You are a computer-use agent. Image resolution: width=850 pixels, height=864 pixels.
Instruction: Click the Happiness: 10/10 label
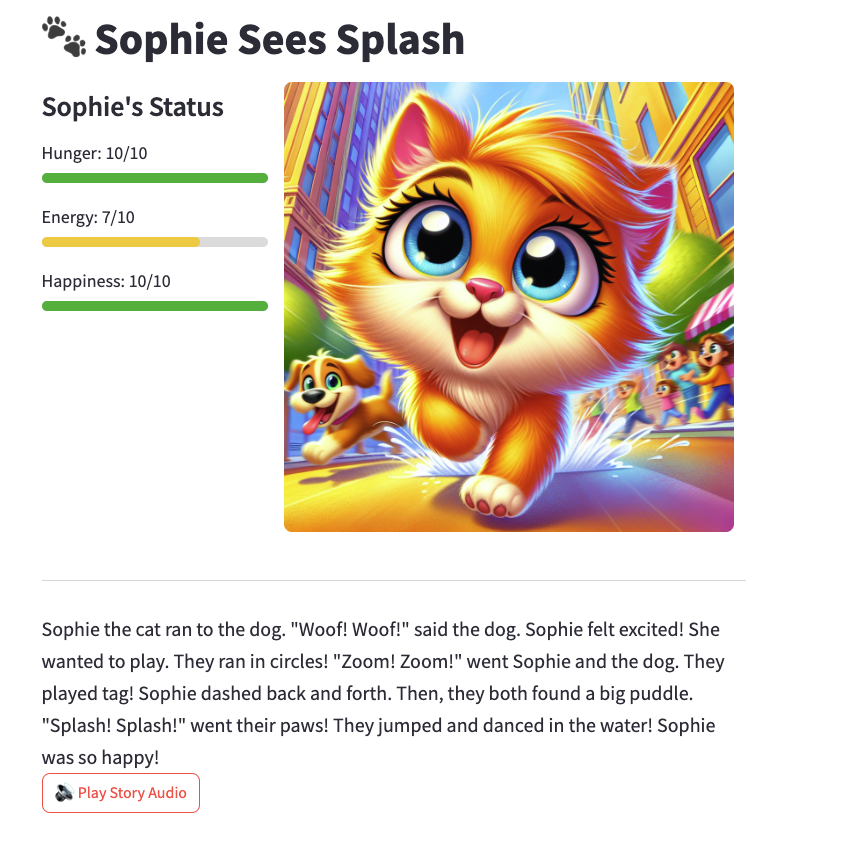[106, 281]
